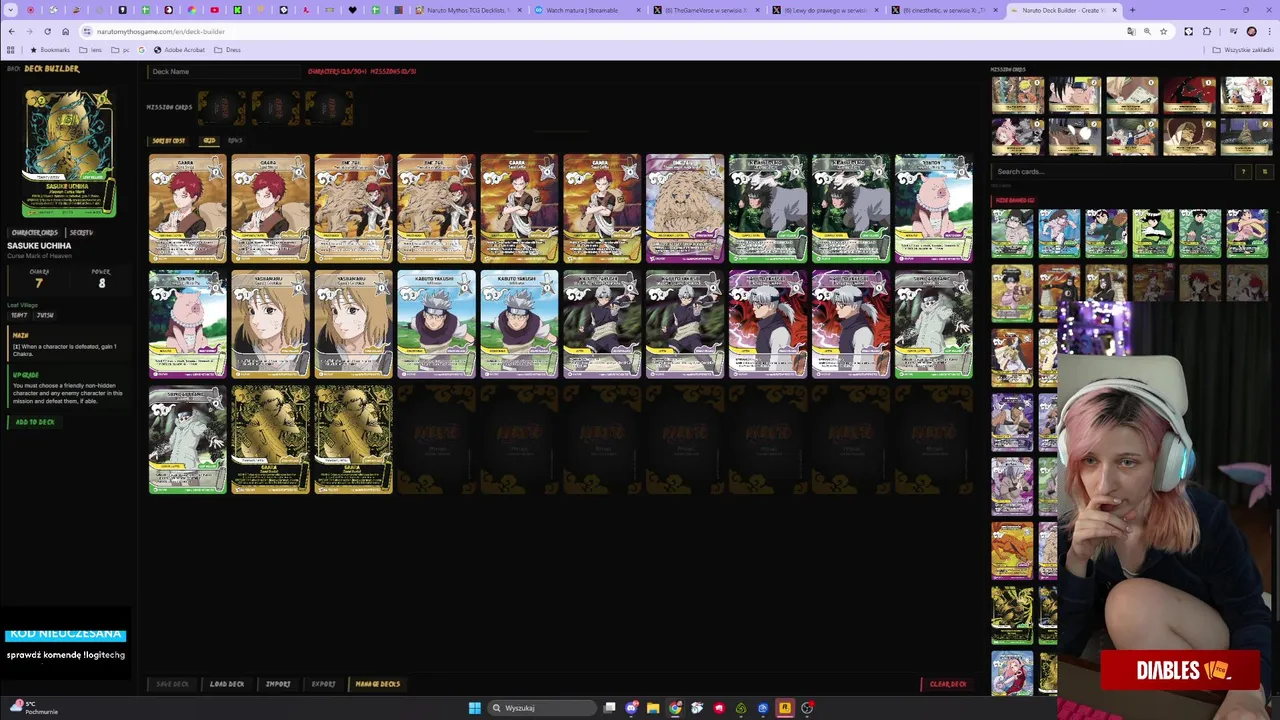Click the browser back arrow
The height and width of the screenshot is (720, 1280).
pyautogui.click(x=11, y=31)
